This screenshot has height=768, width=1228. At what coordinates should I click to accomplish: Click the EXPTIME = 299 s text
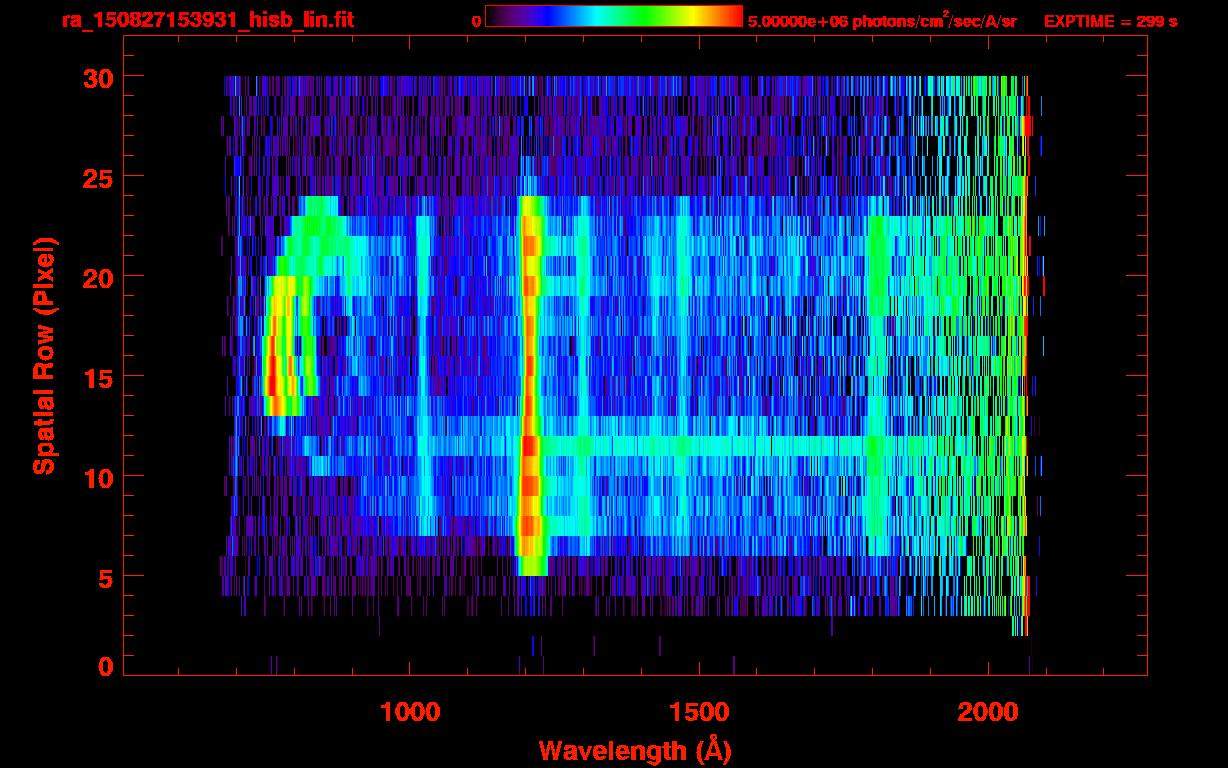click(x=1110, y=21)
